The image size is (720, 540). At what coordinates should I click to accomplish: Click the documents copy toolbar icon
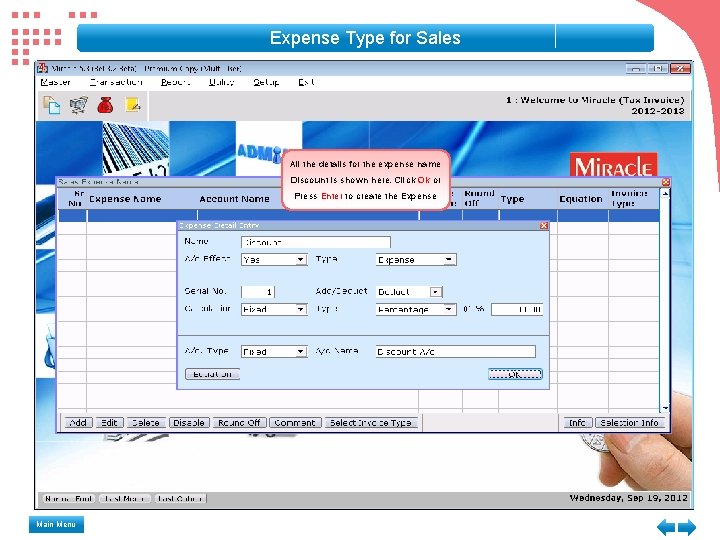[x=52, y=105]
